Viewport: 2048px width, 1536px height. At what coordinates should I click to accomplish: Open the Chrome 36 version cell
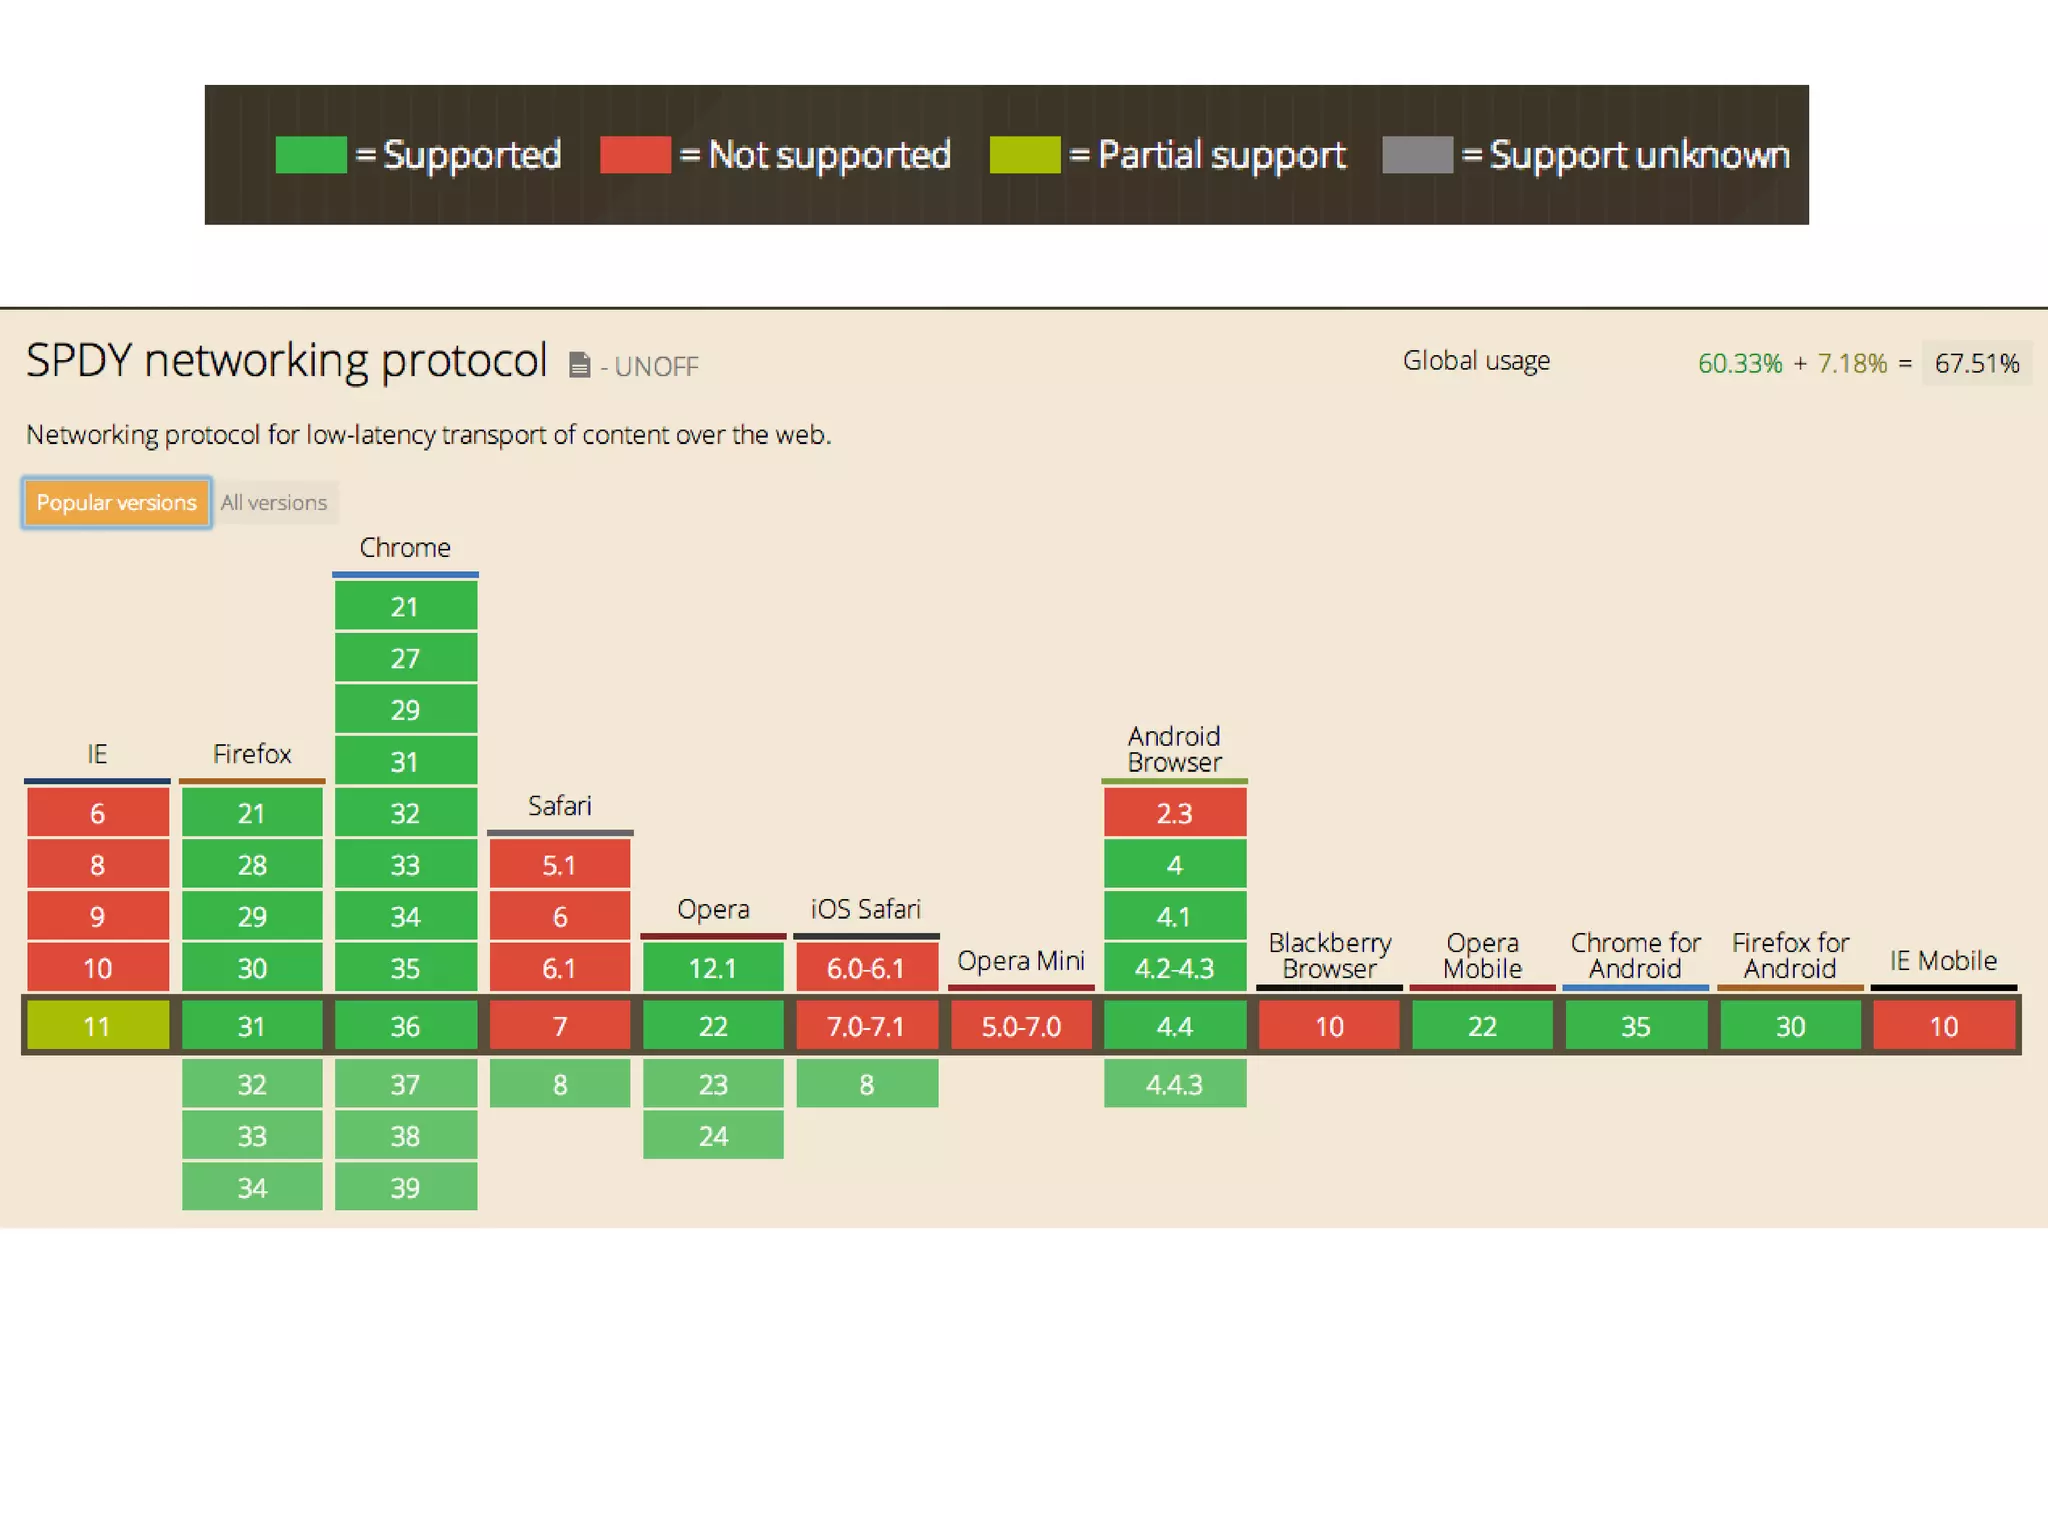(405, 1026)
